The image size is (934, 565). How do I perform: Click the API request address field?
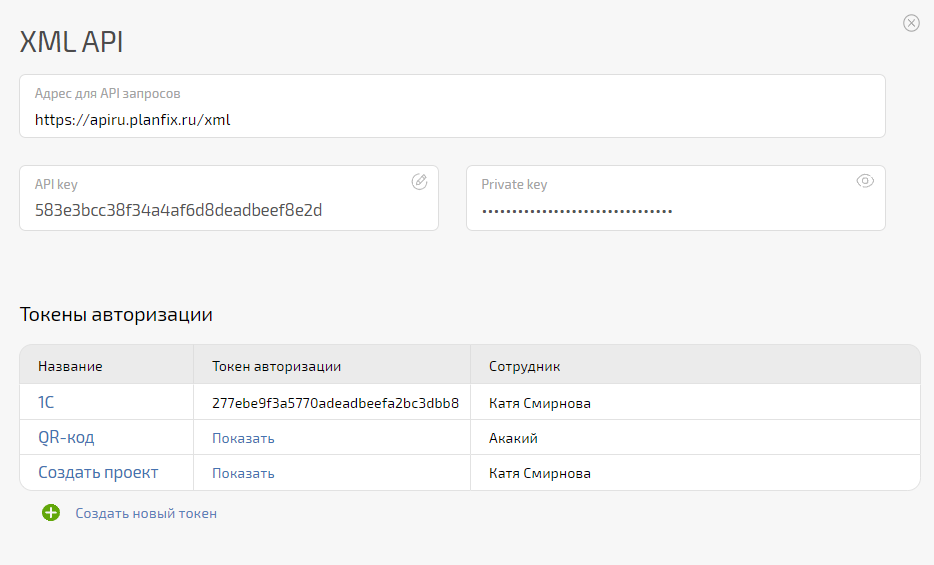click(x=452, y=106)
